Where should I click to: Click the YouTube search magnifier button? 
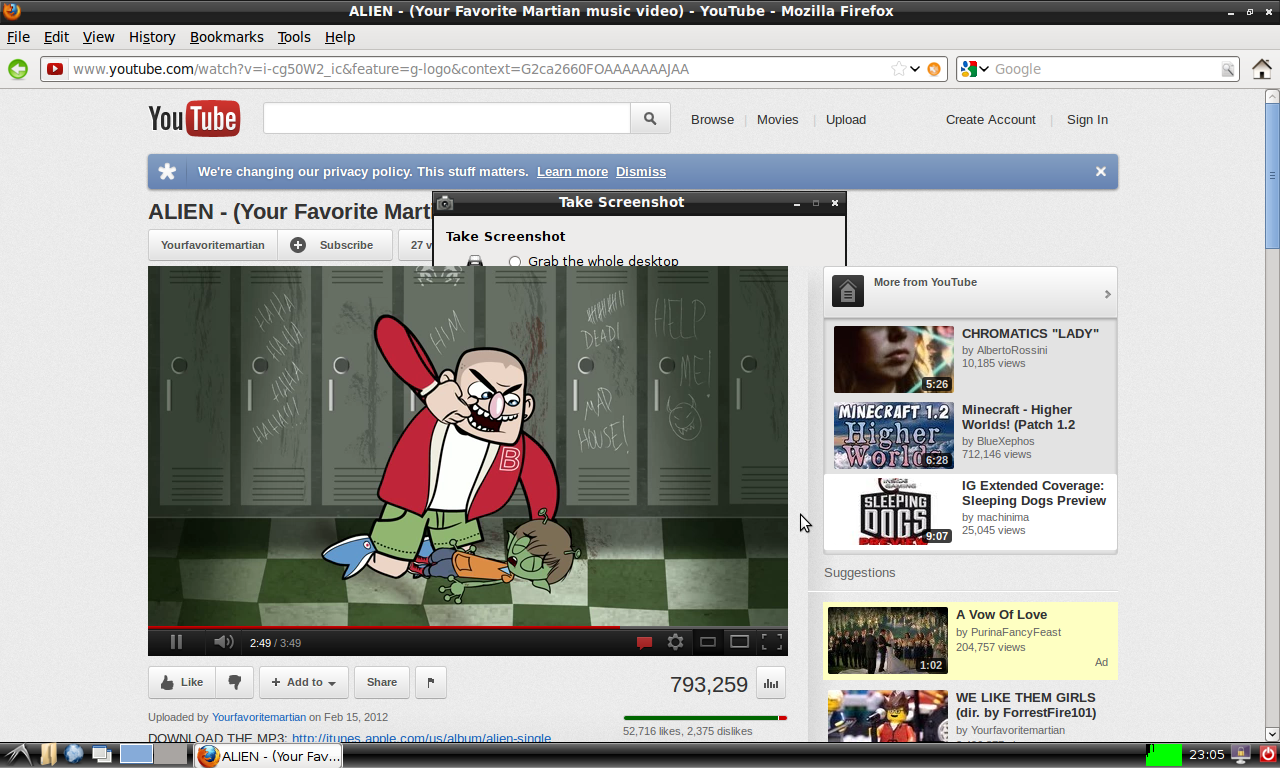[x=650, y=118]
